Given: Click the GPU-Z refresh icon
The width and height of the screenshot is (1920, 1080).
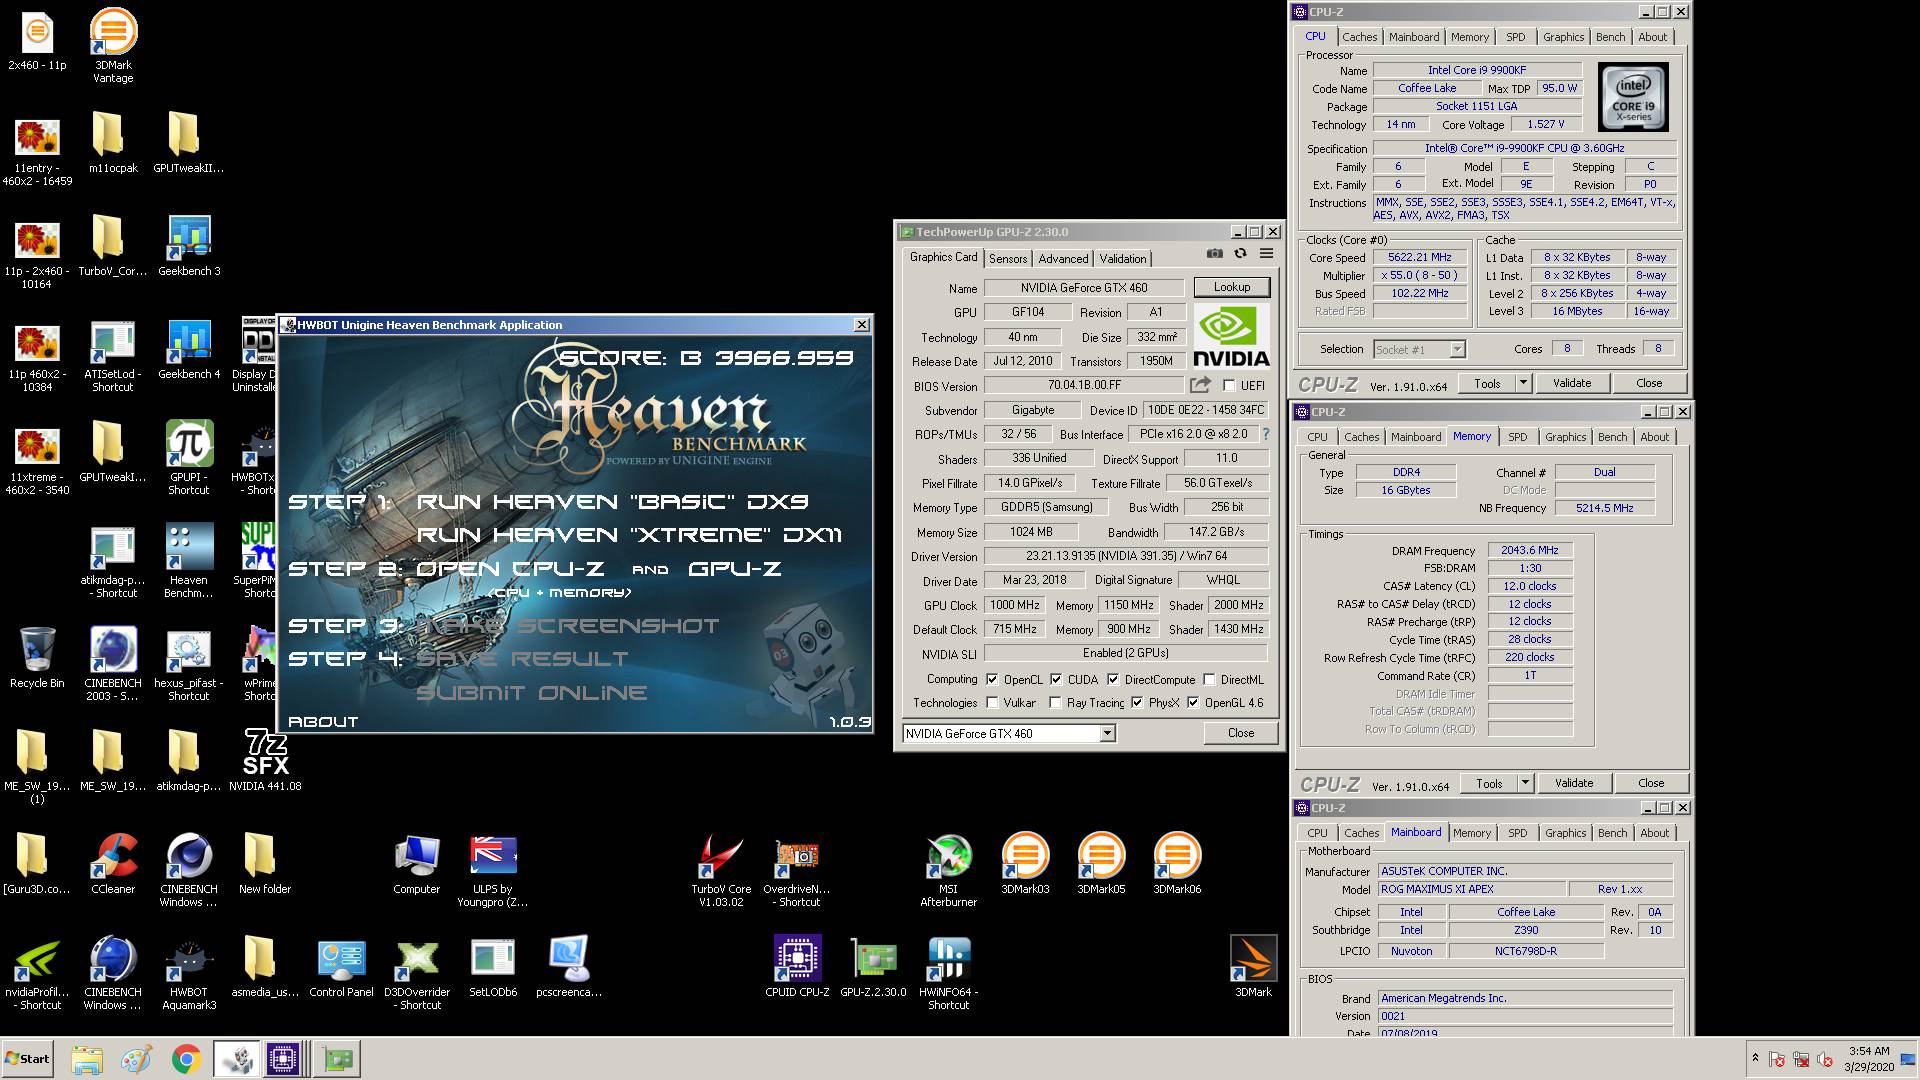Looking at the screenshot, I should (x=1240, y=254).
